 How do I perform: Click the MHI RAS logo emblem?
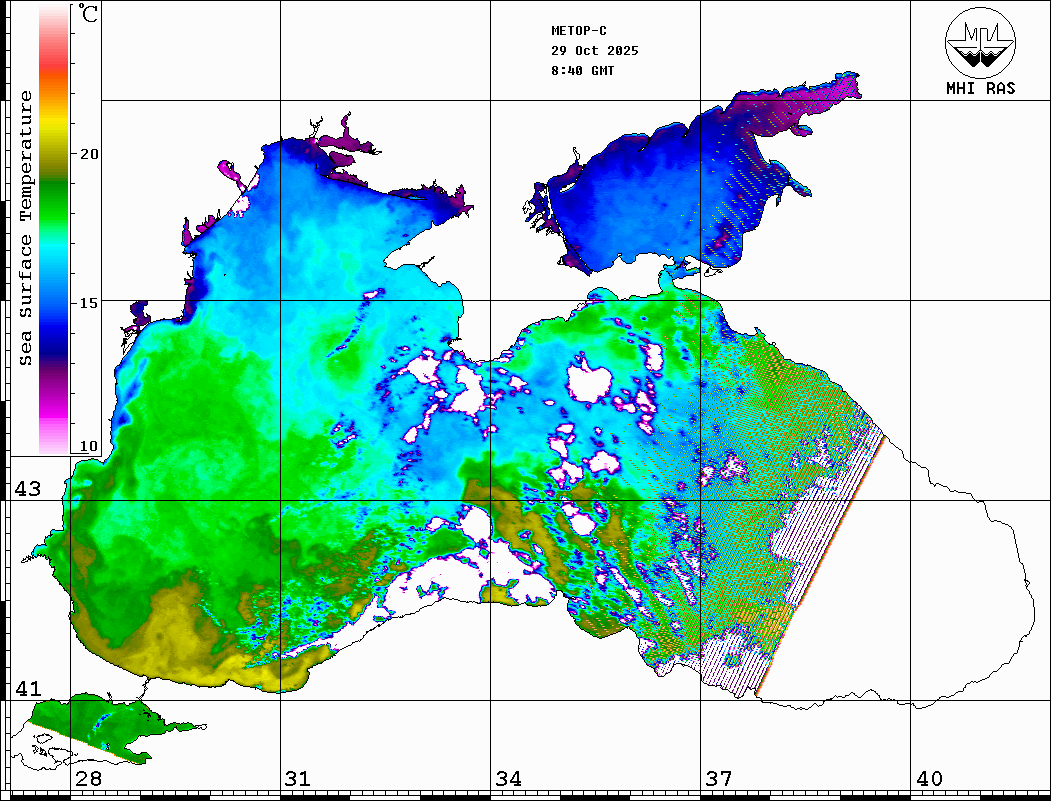tap(980, 40)
